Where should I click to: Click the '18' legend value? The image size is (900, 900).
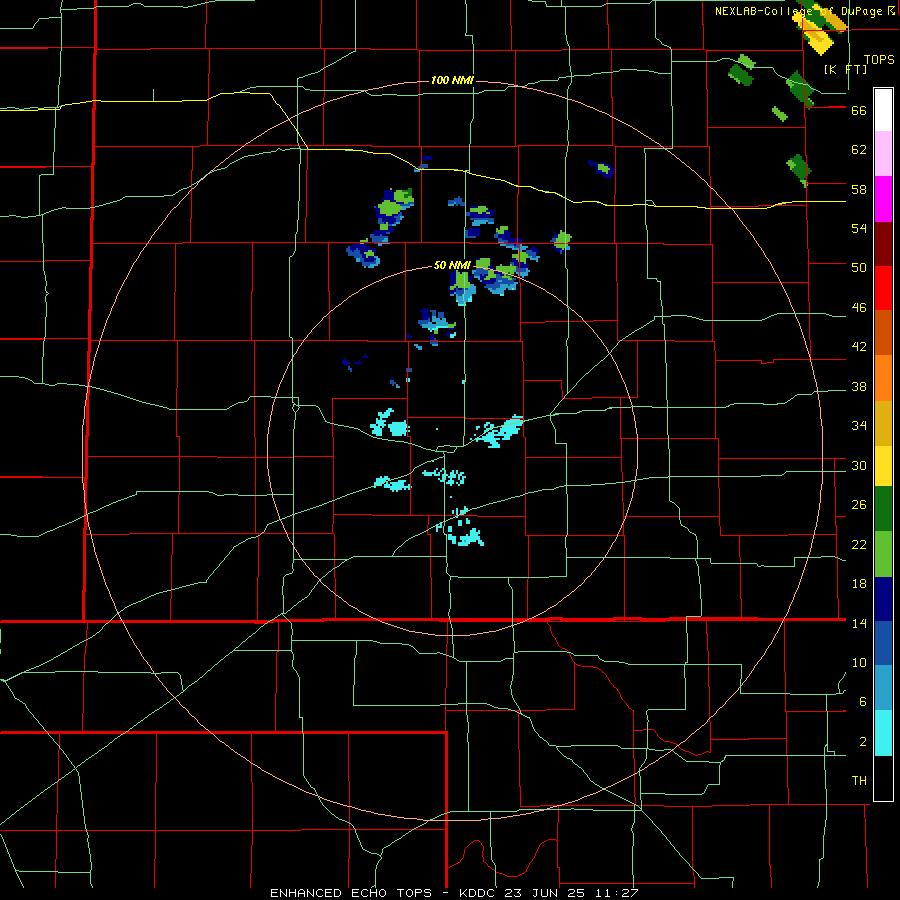click(859, 584)
